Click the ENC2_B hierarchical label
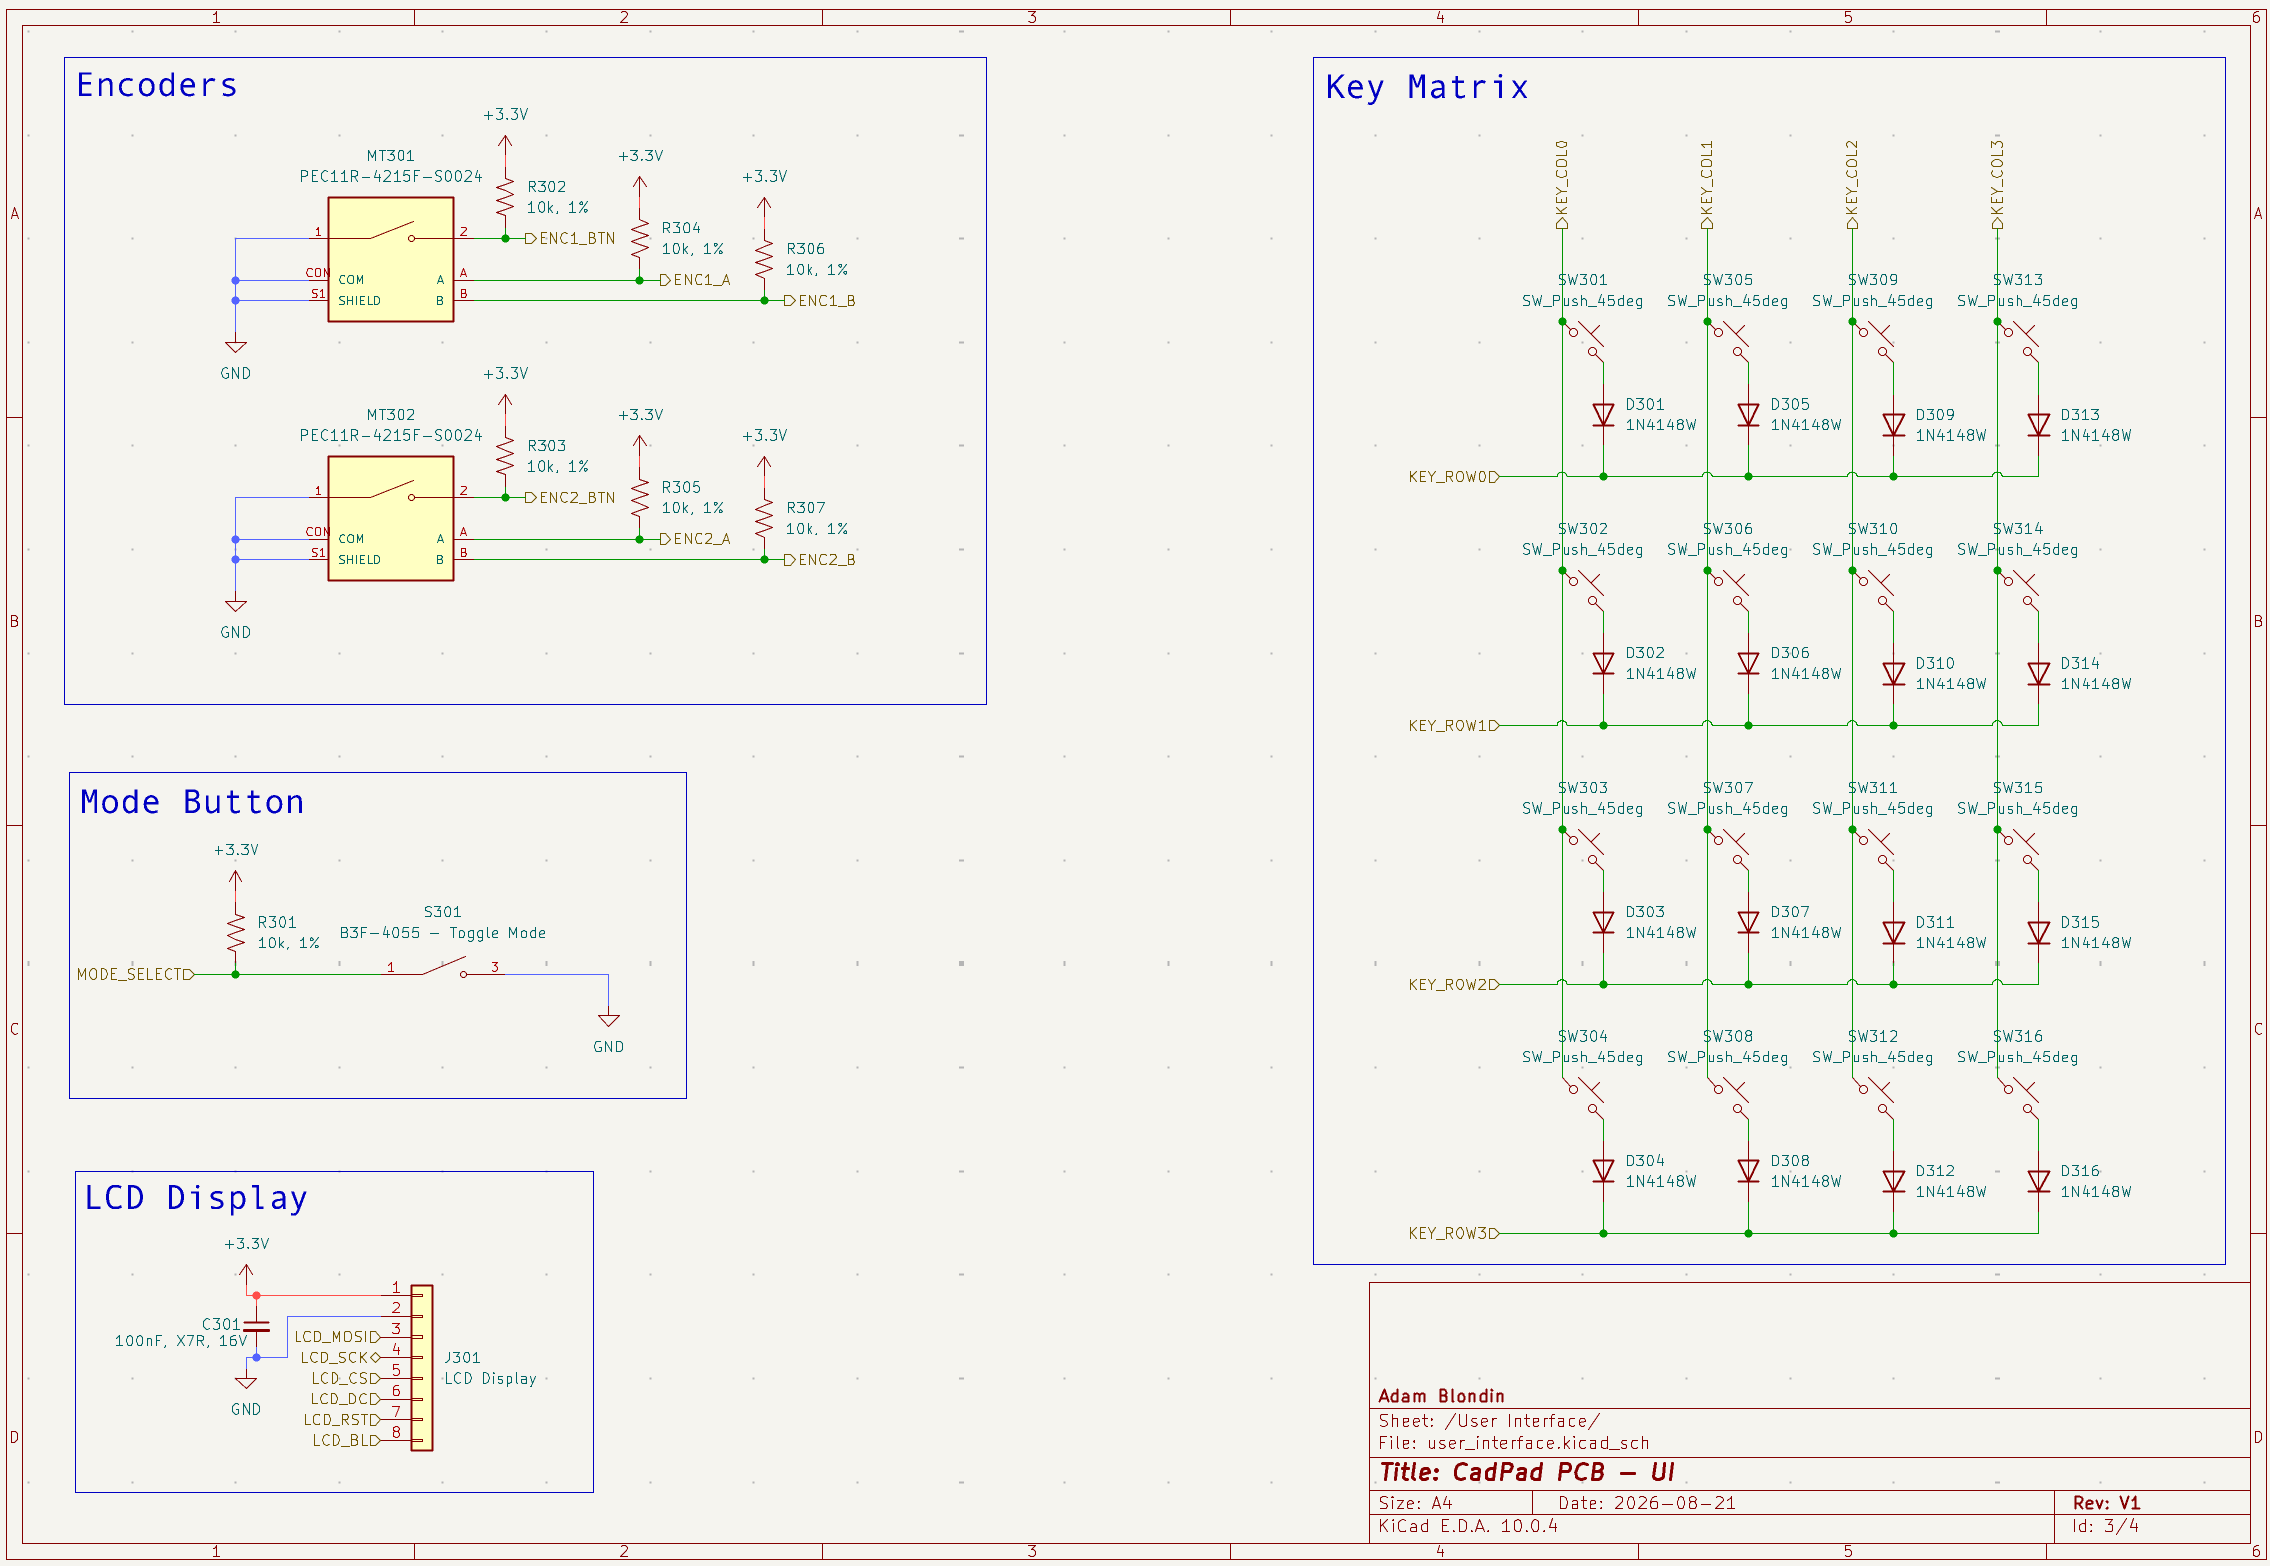2270x1566 pixels. pyautogui.click(x=820, y=560)
